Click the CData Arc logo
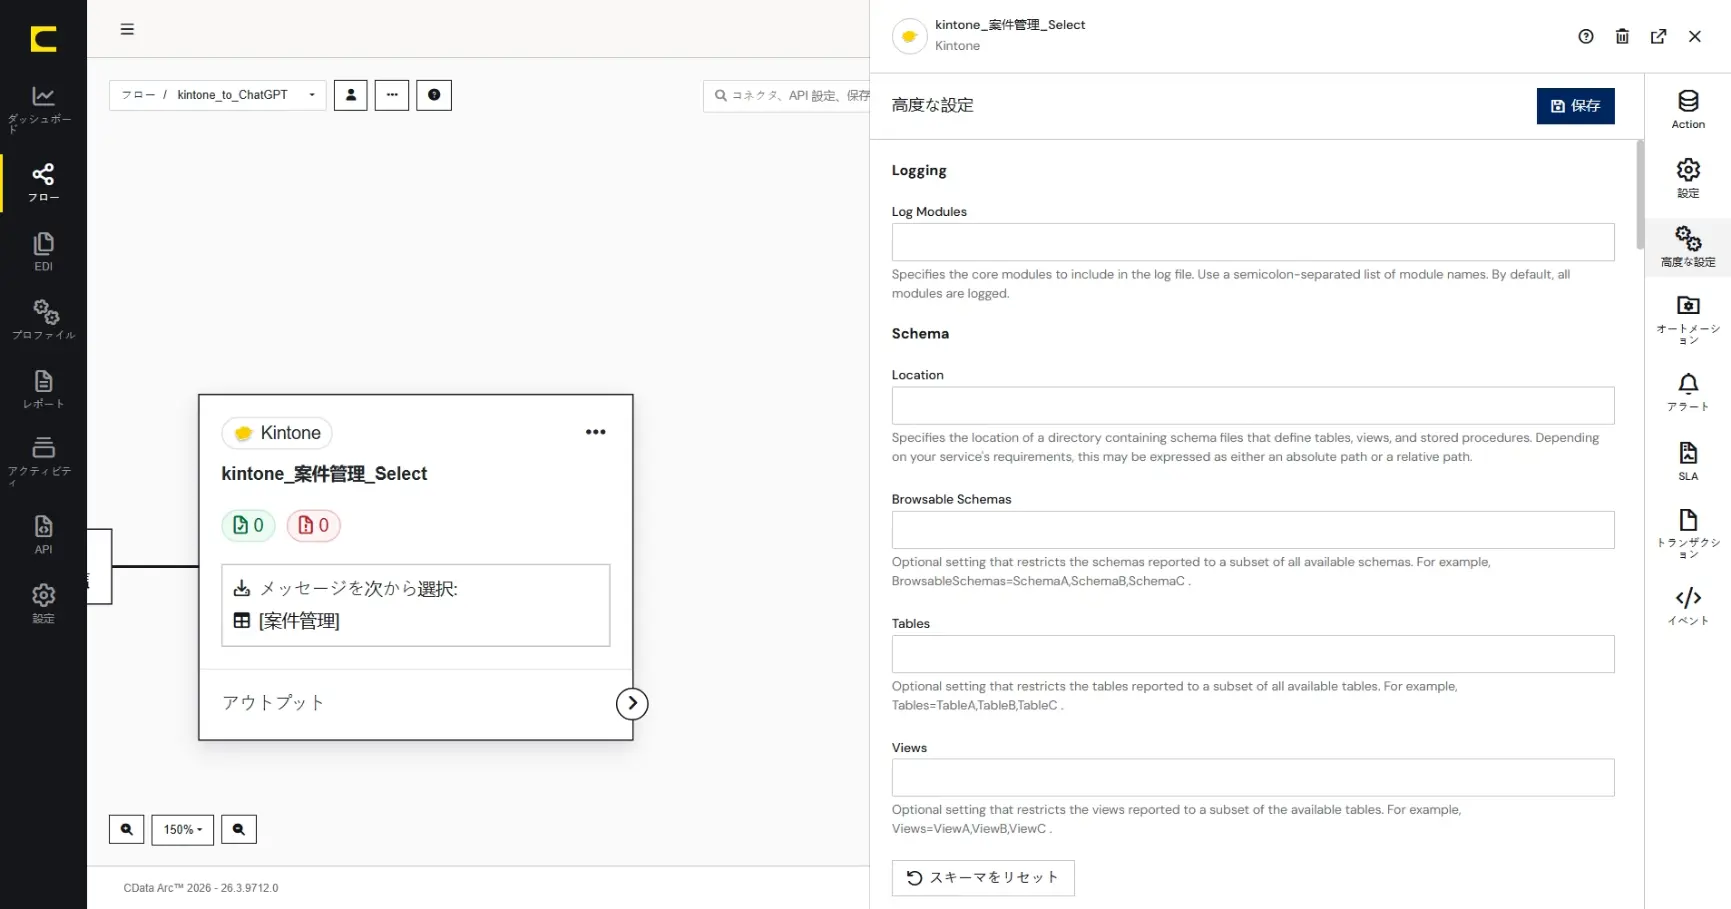 pyautogui.click(x=43, y=39)
